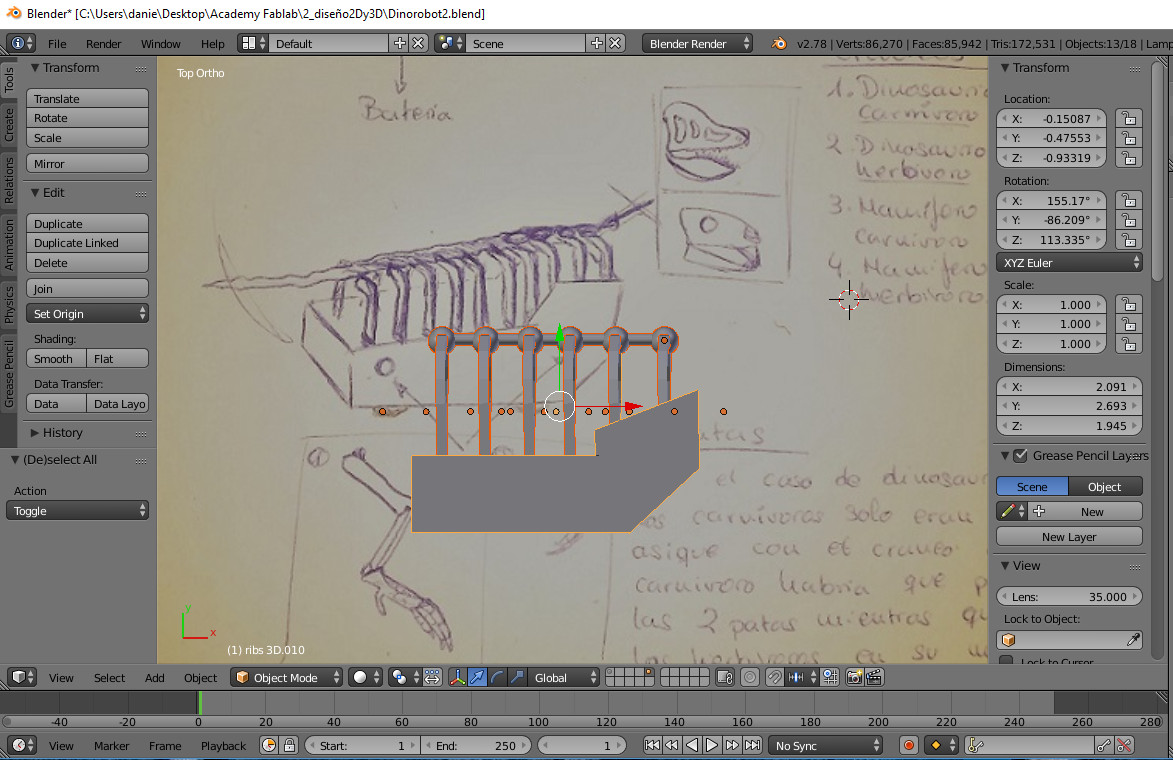Open the Render menu

(x=103, y=43)
